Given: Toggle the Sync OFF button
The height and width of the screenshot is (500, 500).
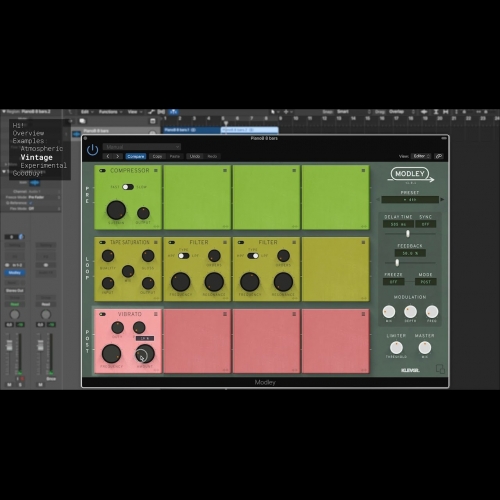Looking at the screenshot, I should 426,224.
